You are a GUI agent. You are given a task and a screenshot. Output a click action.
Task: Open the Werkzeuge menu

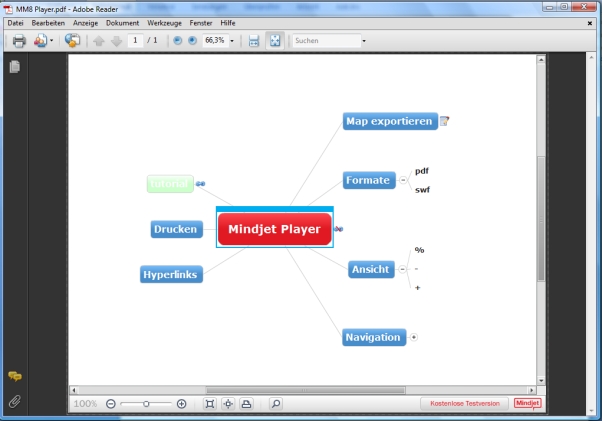tap(164, 23)
